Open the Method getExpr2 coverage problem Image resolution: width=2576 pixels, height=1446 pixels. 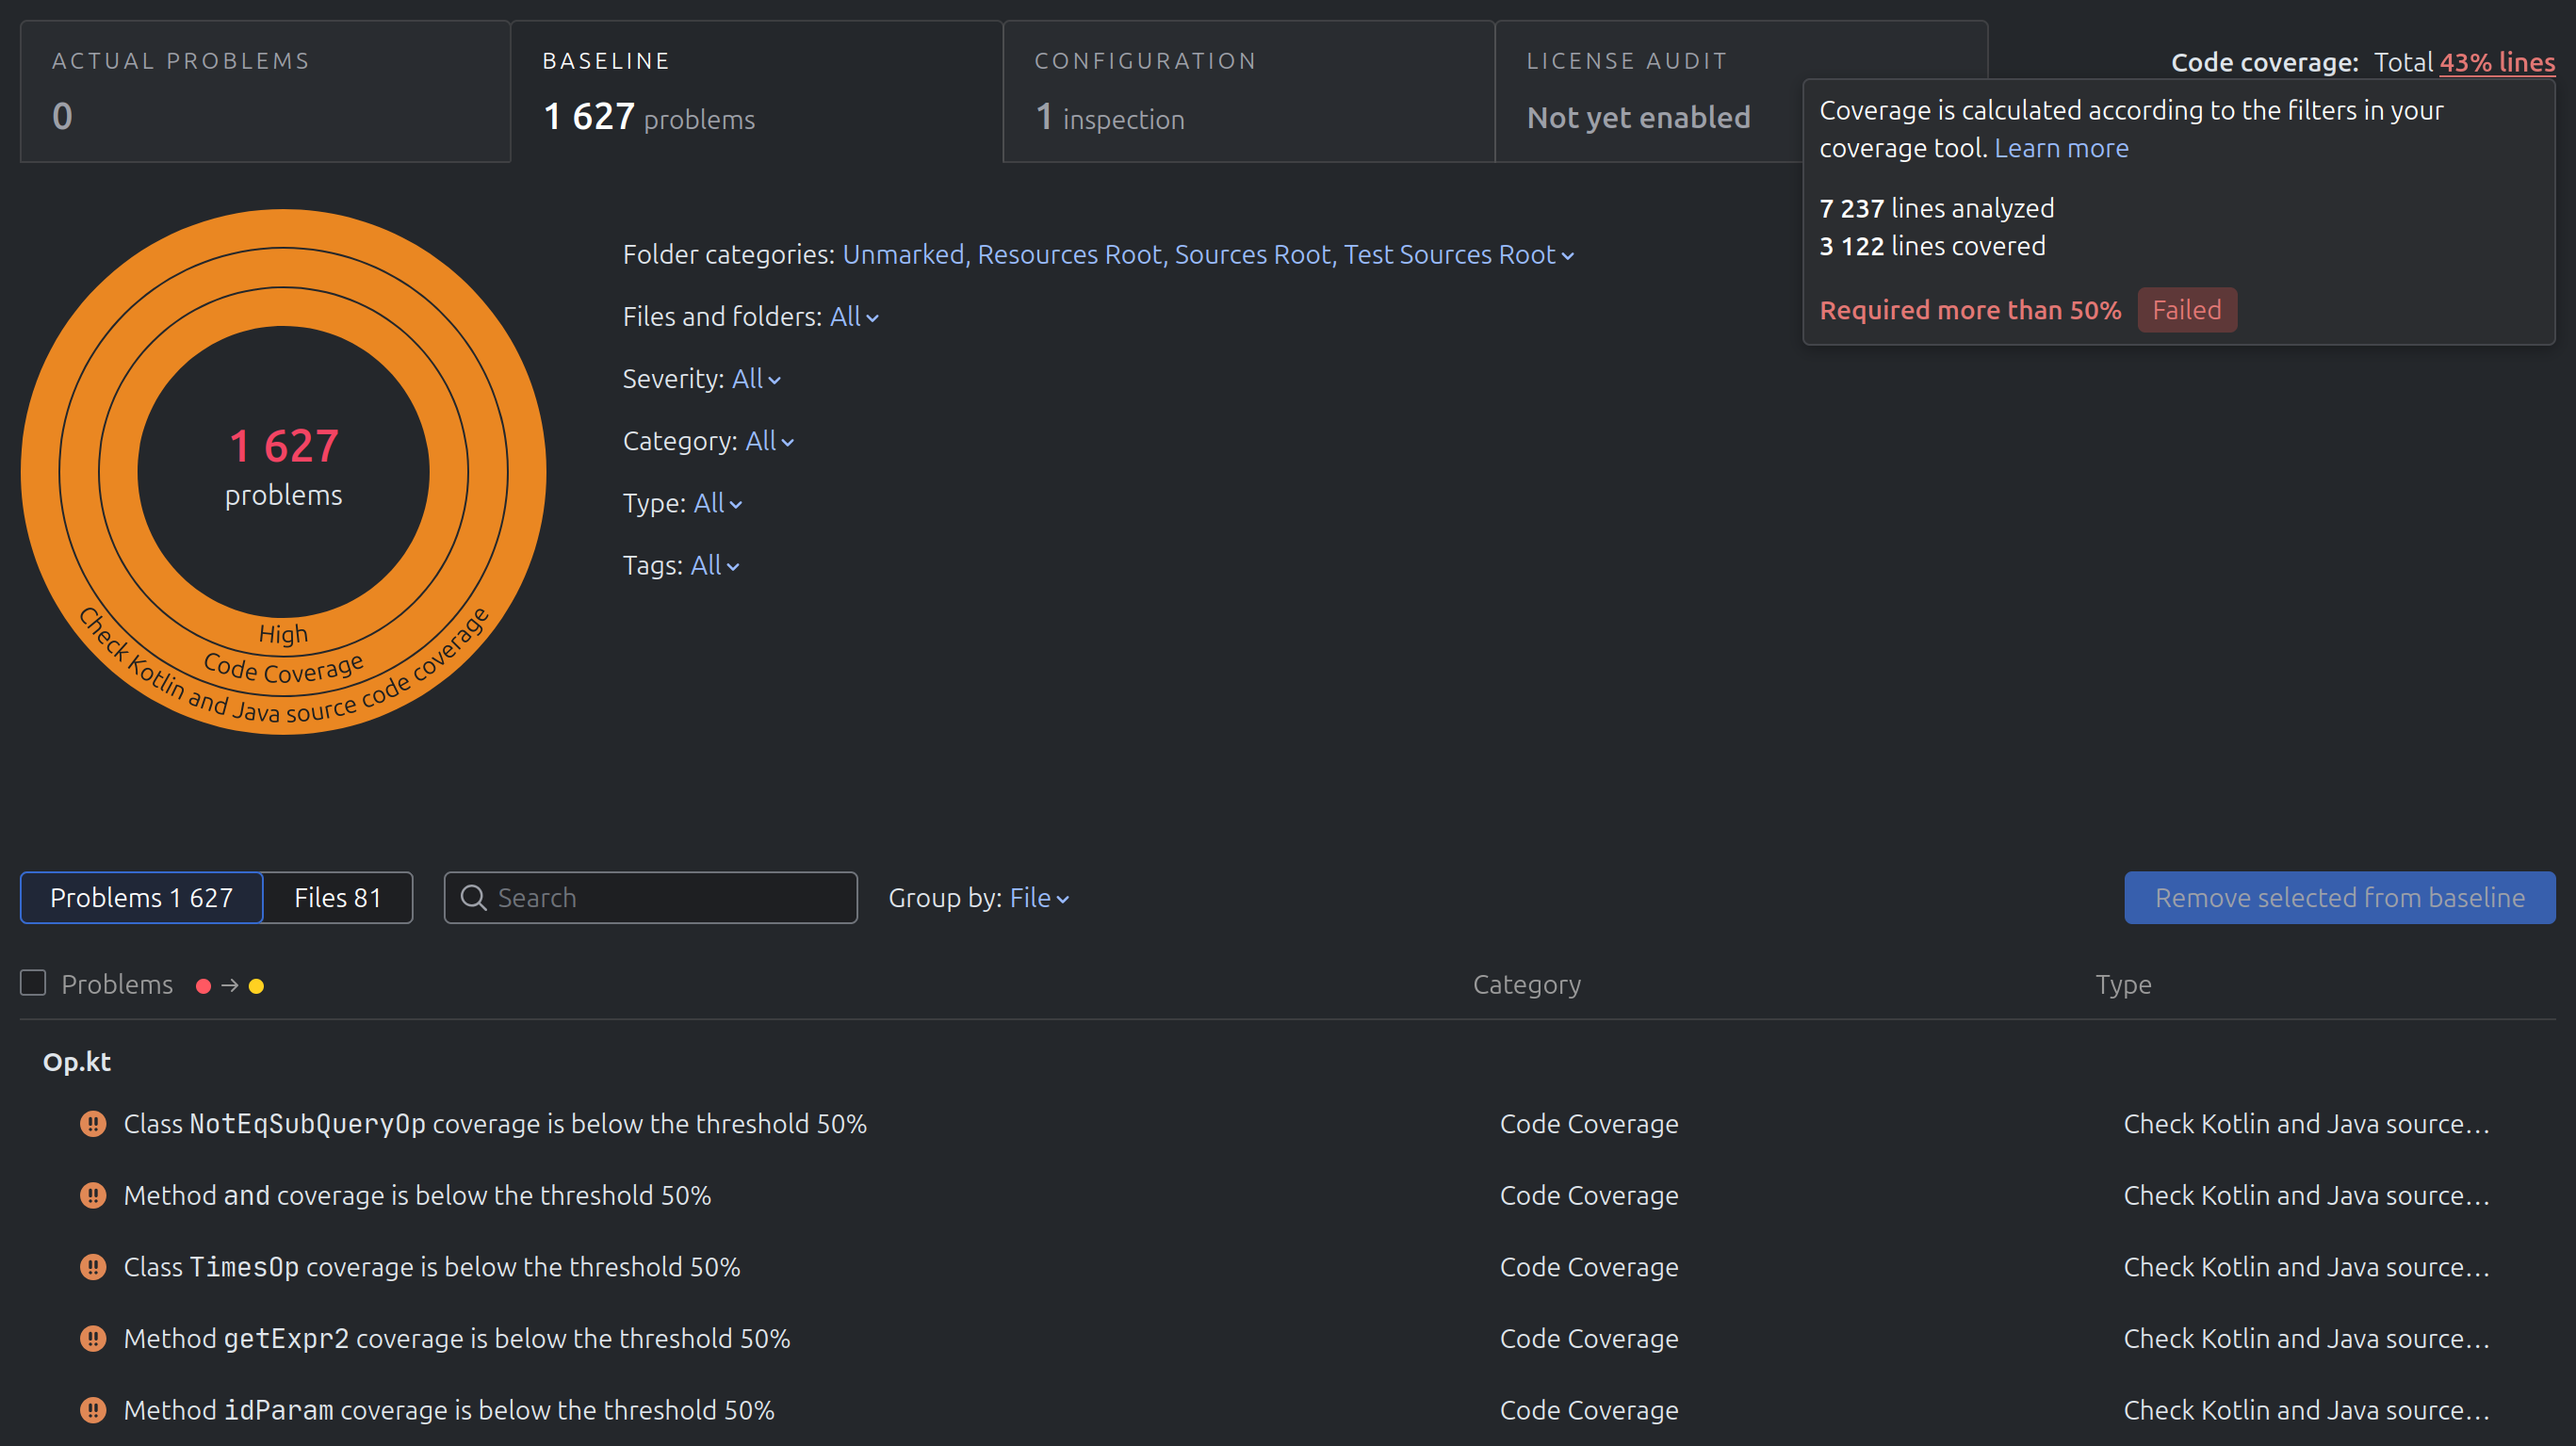(457, 1338)
